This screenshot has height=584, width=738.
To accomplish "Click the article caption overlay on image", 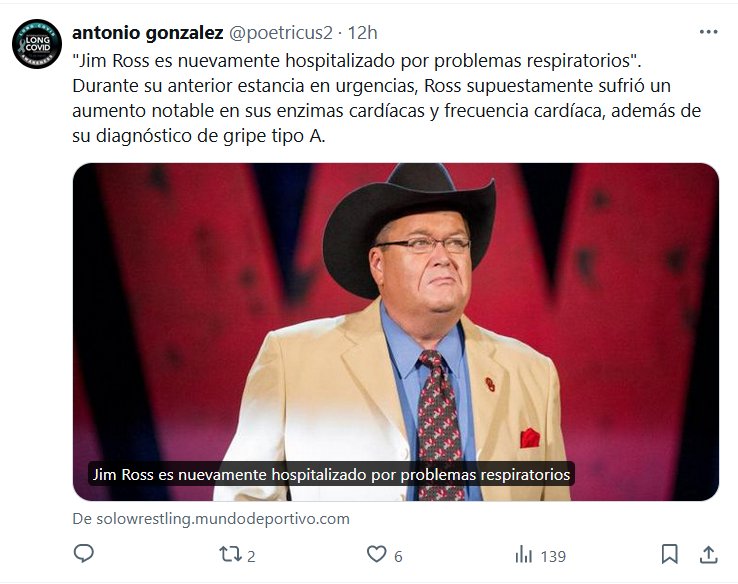I will pos(331,474).
